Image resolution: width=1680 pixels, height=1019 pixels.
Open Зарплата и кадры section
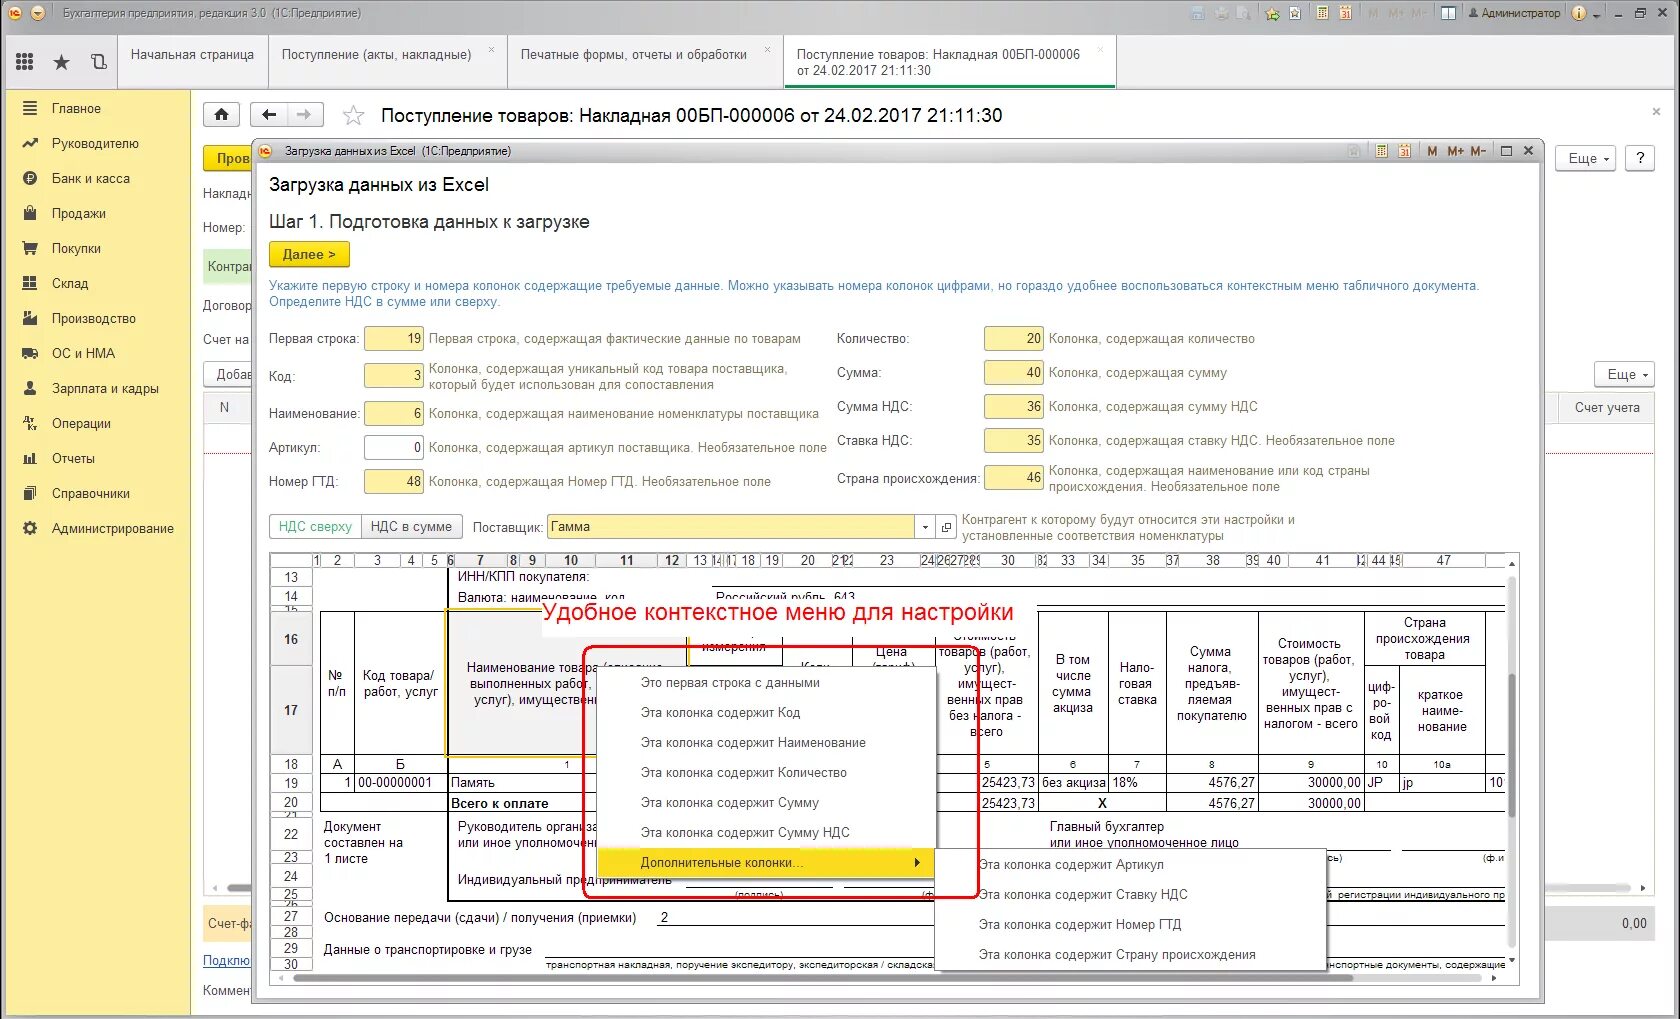click(105, 388)
